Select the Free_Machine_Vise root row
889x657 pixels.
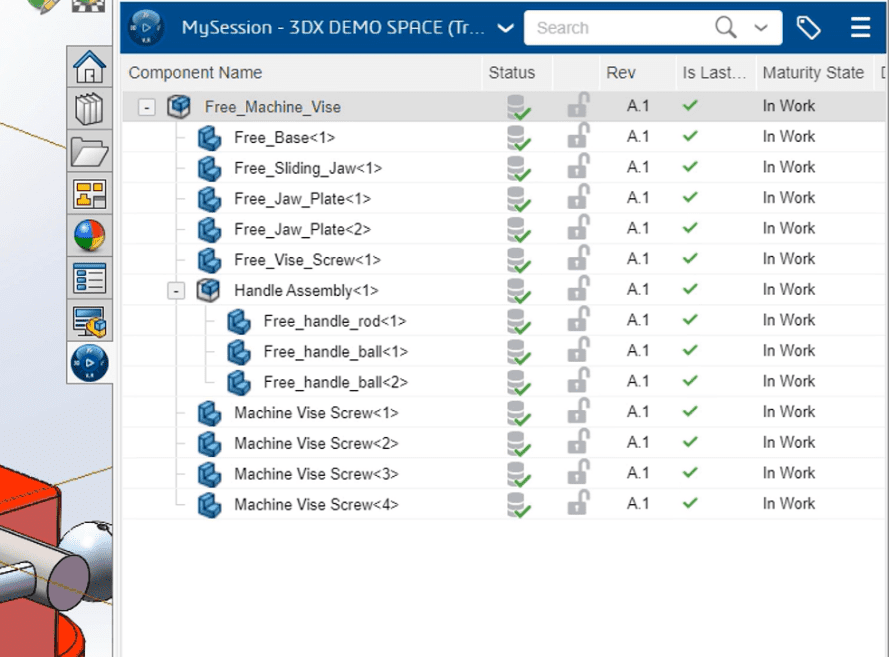click(x=504, y=107)
